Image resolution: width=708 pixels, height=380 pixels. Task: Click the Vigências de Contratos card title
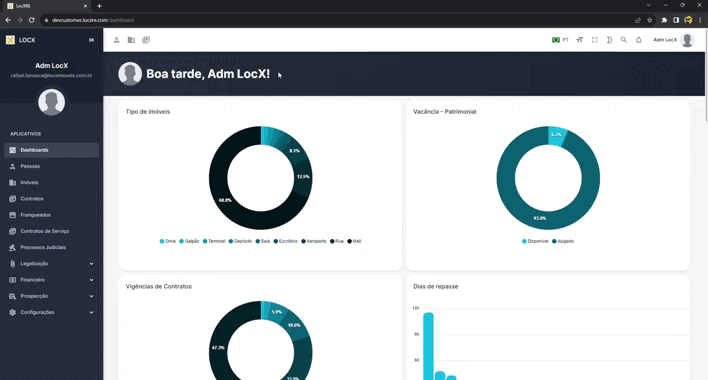pos(158,287)
